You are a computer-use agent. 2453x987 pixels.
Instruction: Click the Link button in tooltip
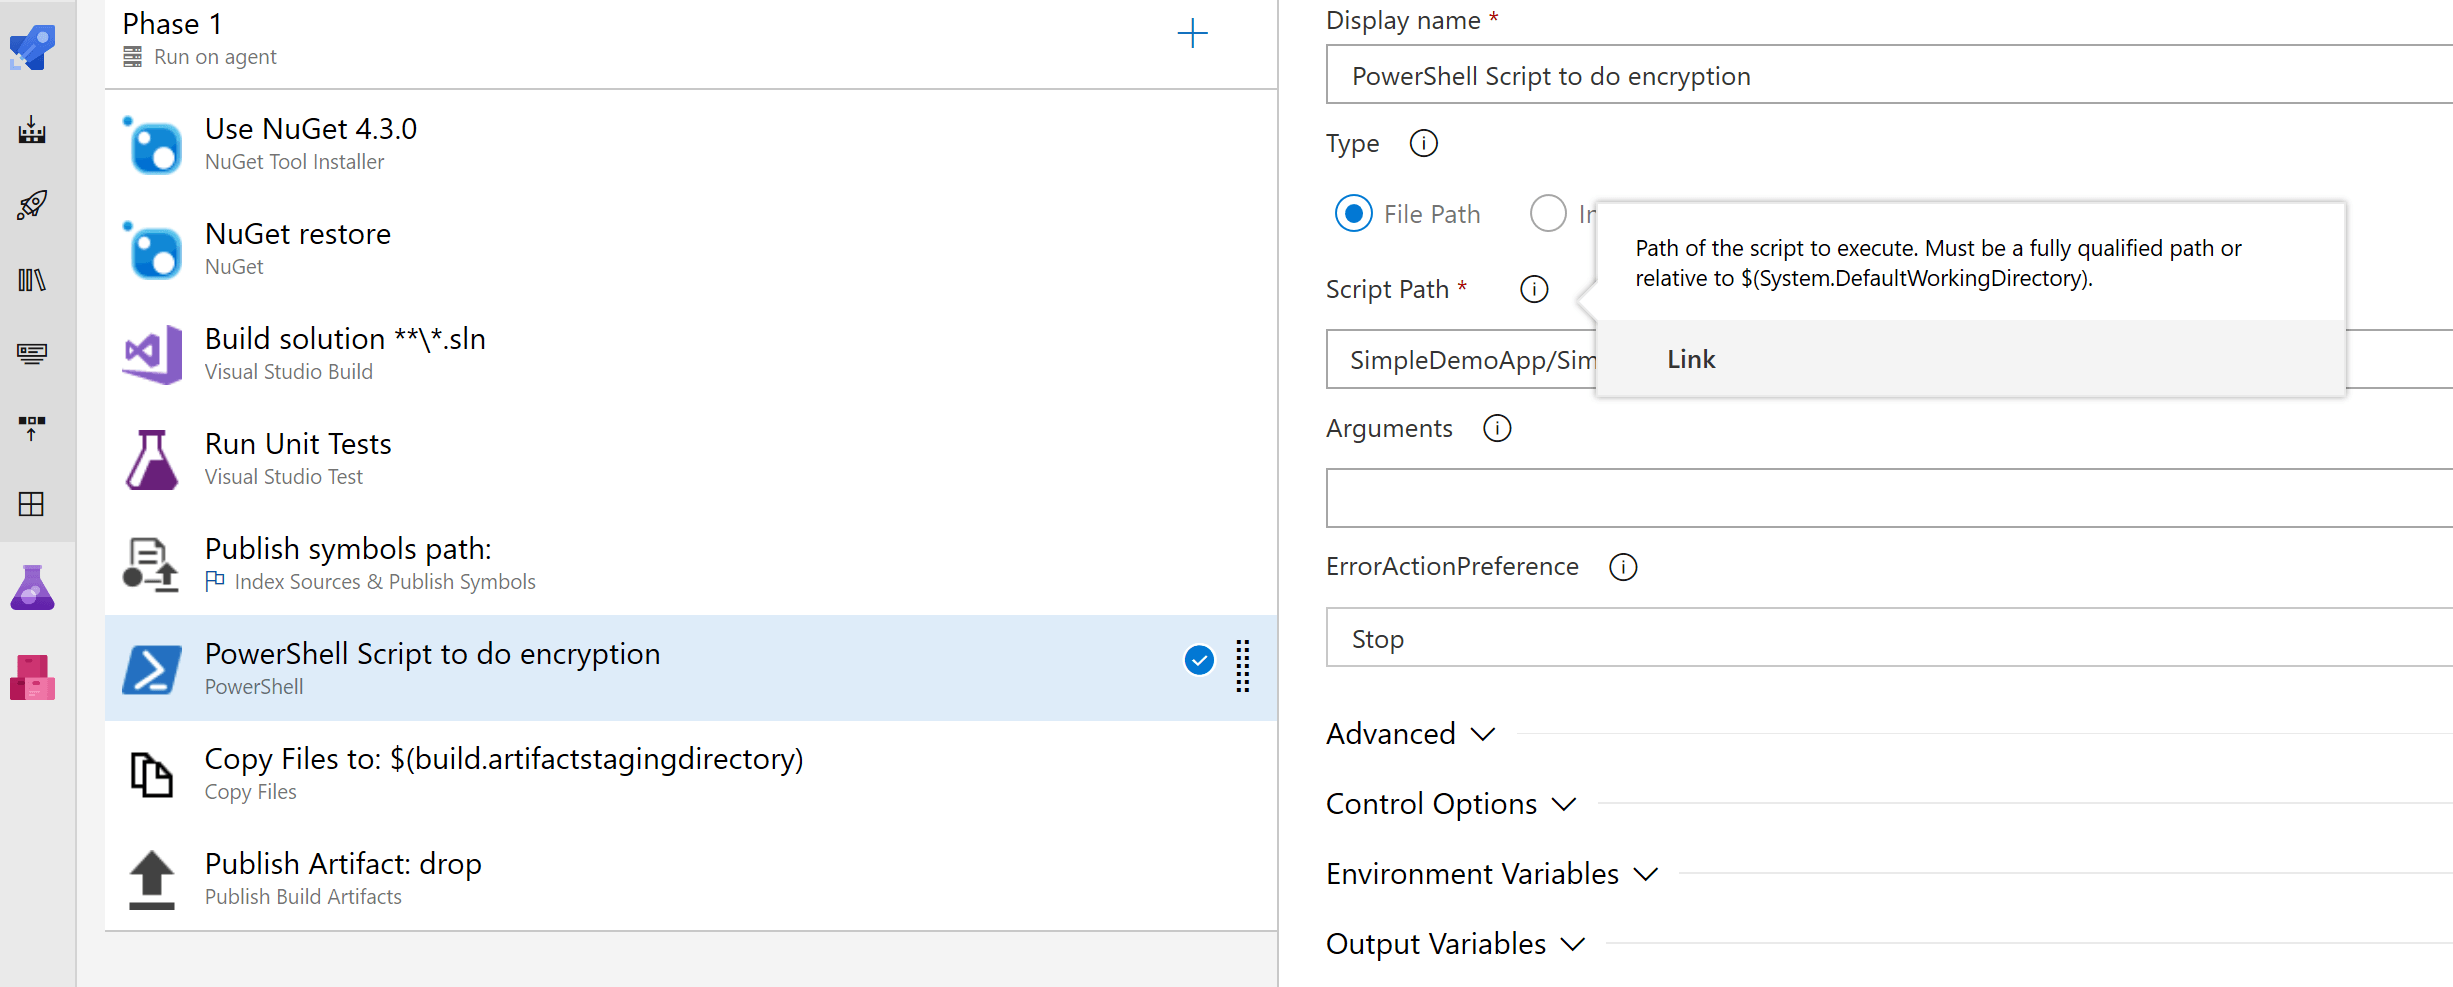tap(1691, 360)
